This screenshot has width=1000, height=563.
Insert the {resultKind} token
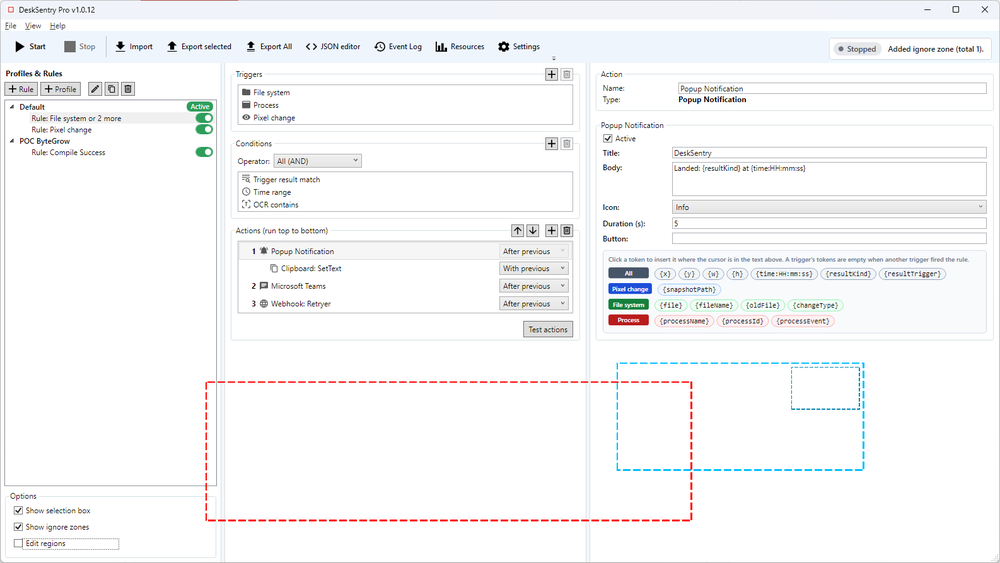(848, 274)
